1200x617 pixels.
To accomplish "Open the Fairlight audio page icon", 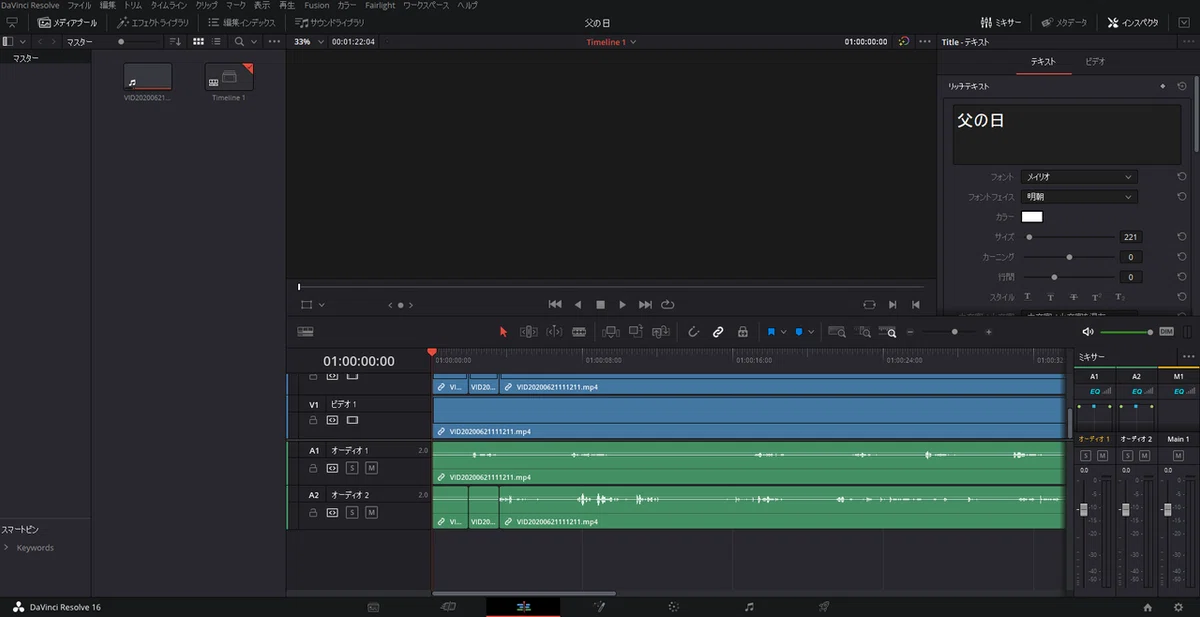I will (x=749, y=606).
